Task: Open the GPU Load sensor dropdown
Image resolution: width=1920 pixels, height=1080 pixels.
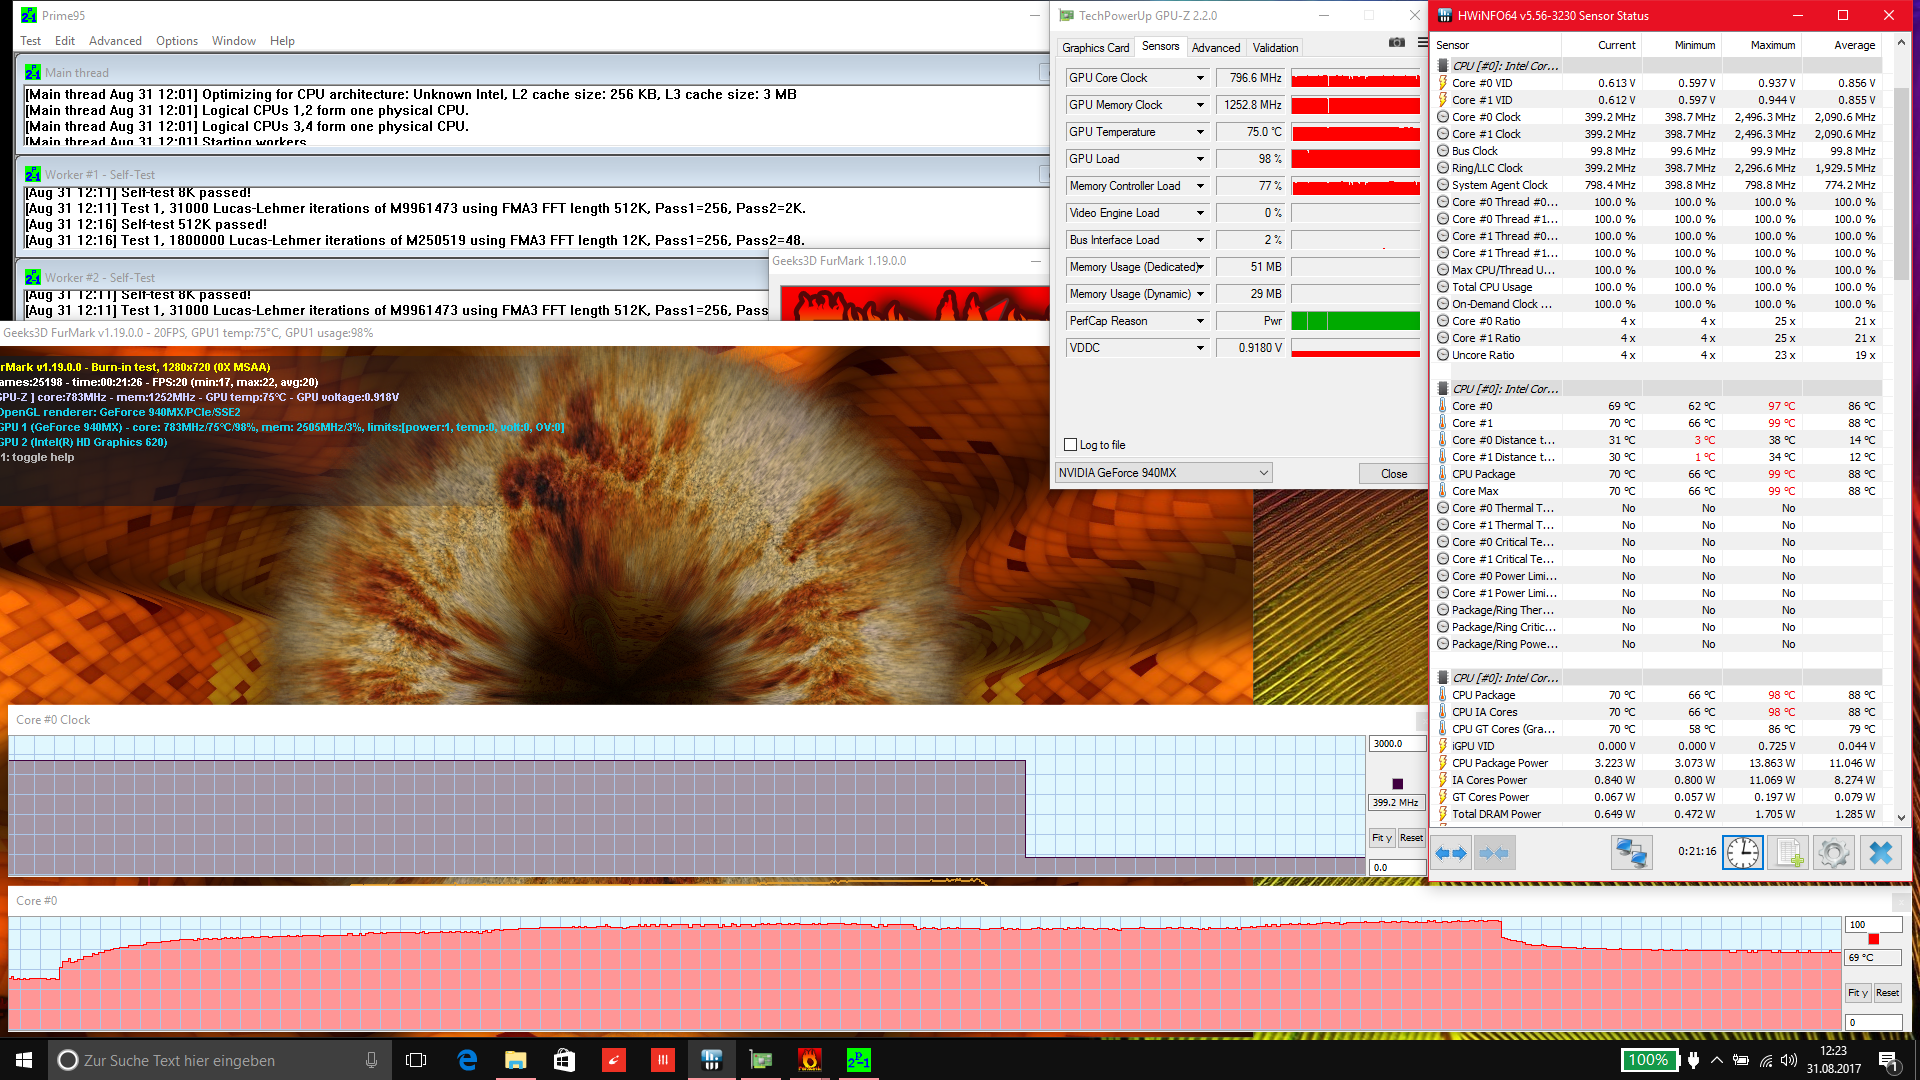Action: click(1200, 159)
